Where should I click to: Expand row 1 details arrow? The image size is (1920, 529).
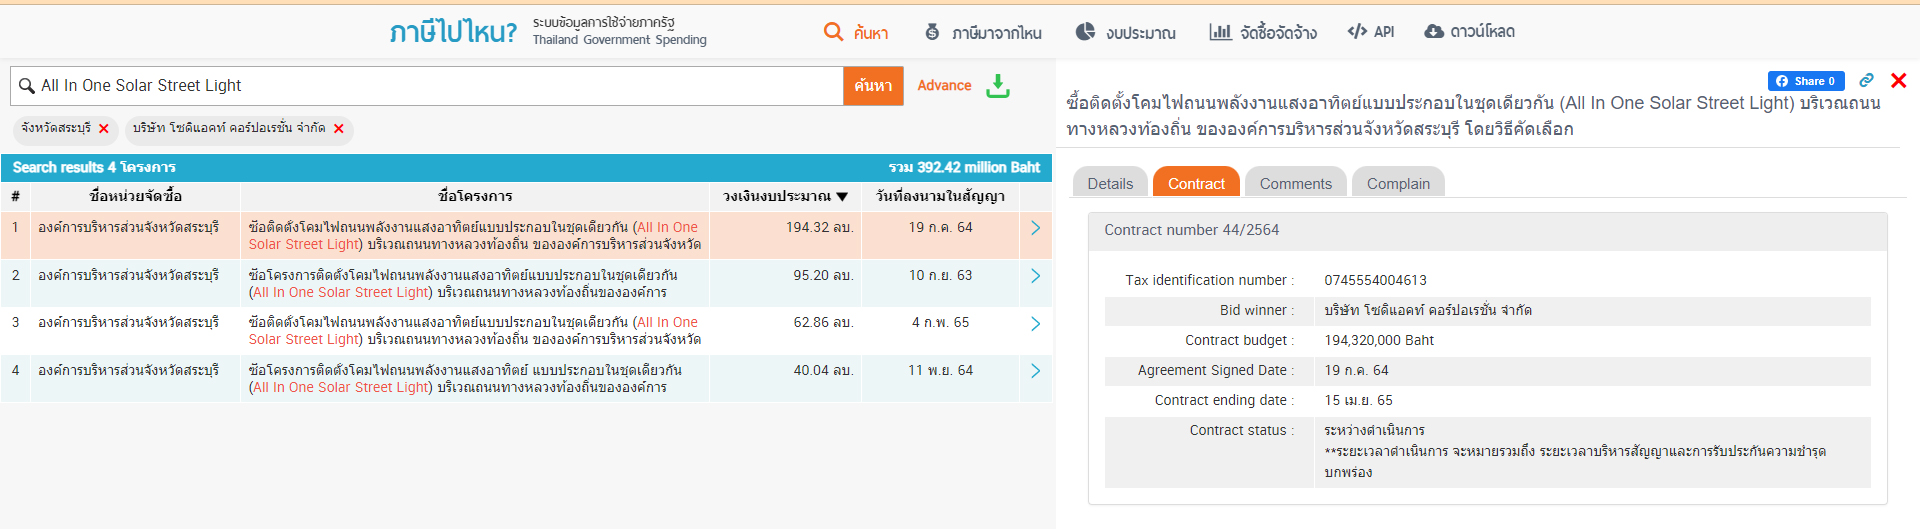click(x=1035, y=228)
